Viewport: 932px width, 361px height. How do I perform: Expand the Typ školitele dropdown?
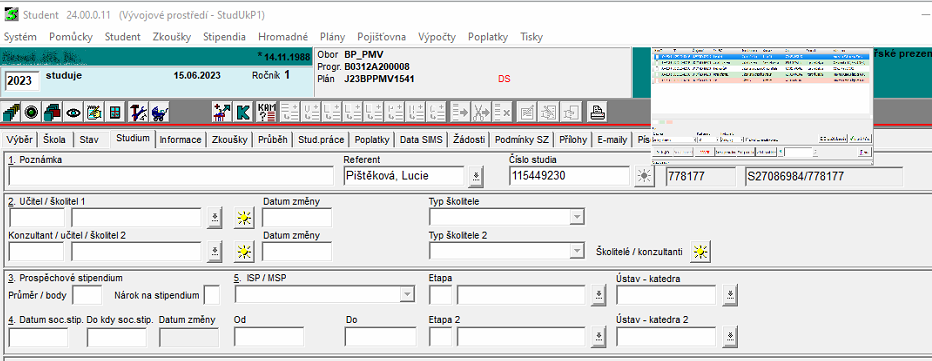pos(576,218)
